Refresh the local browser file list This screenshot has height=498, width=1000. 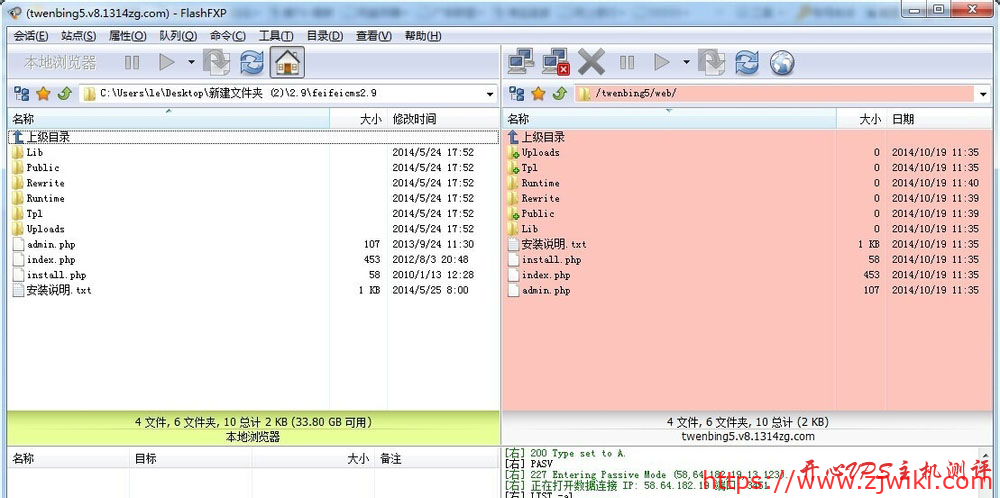point(252,63)
